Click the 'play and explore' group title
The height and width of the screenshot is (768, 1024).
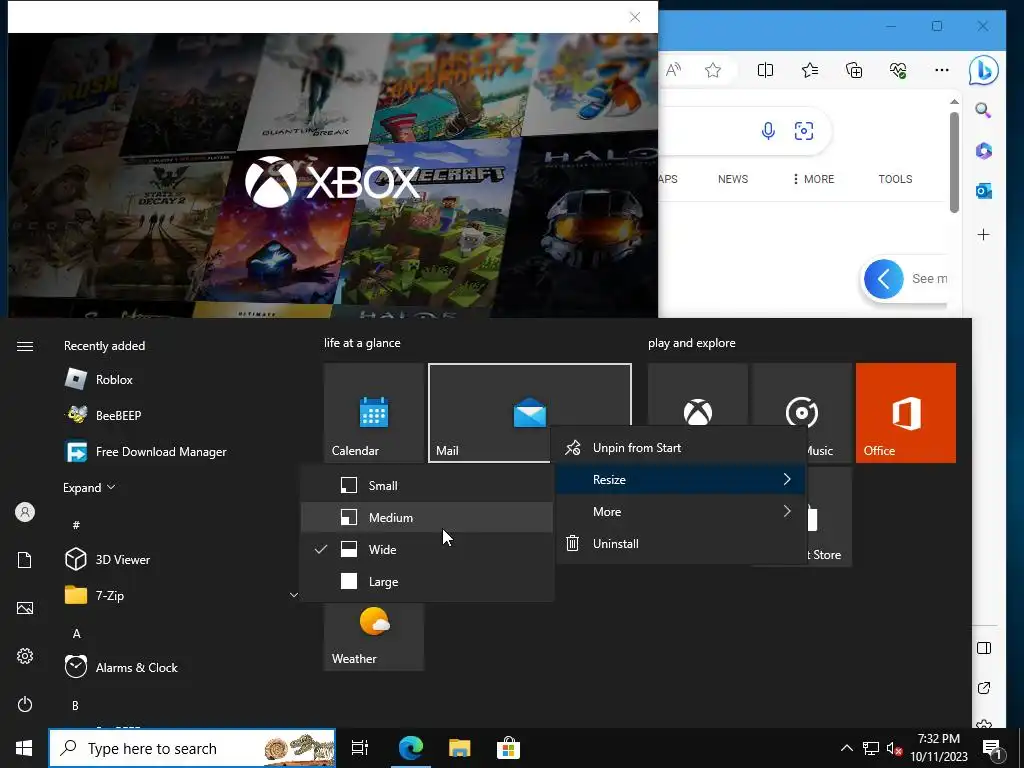[x=692, y=343]
